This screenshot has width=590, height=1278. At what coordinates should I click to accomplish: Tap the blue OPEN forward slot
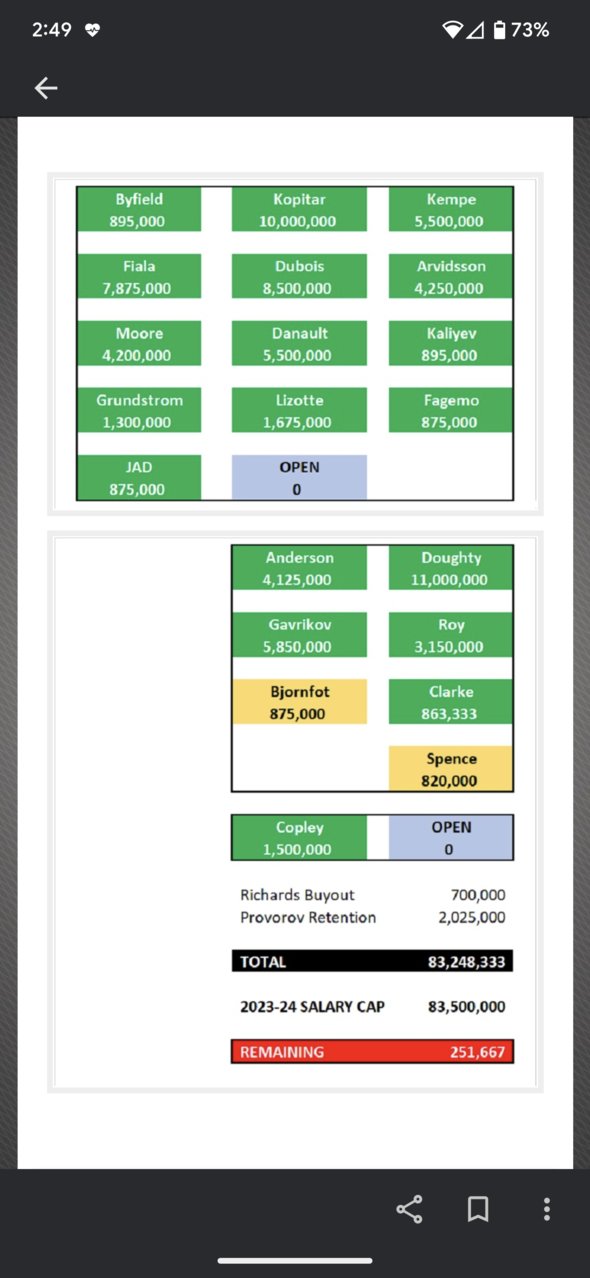(299, 477)
